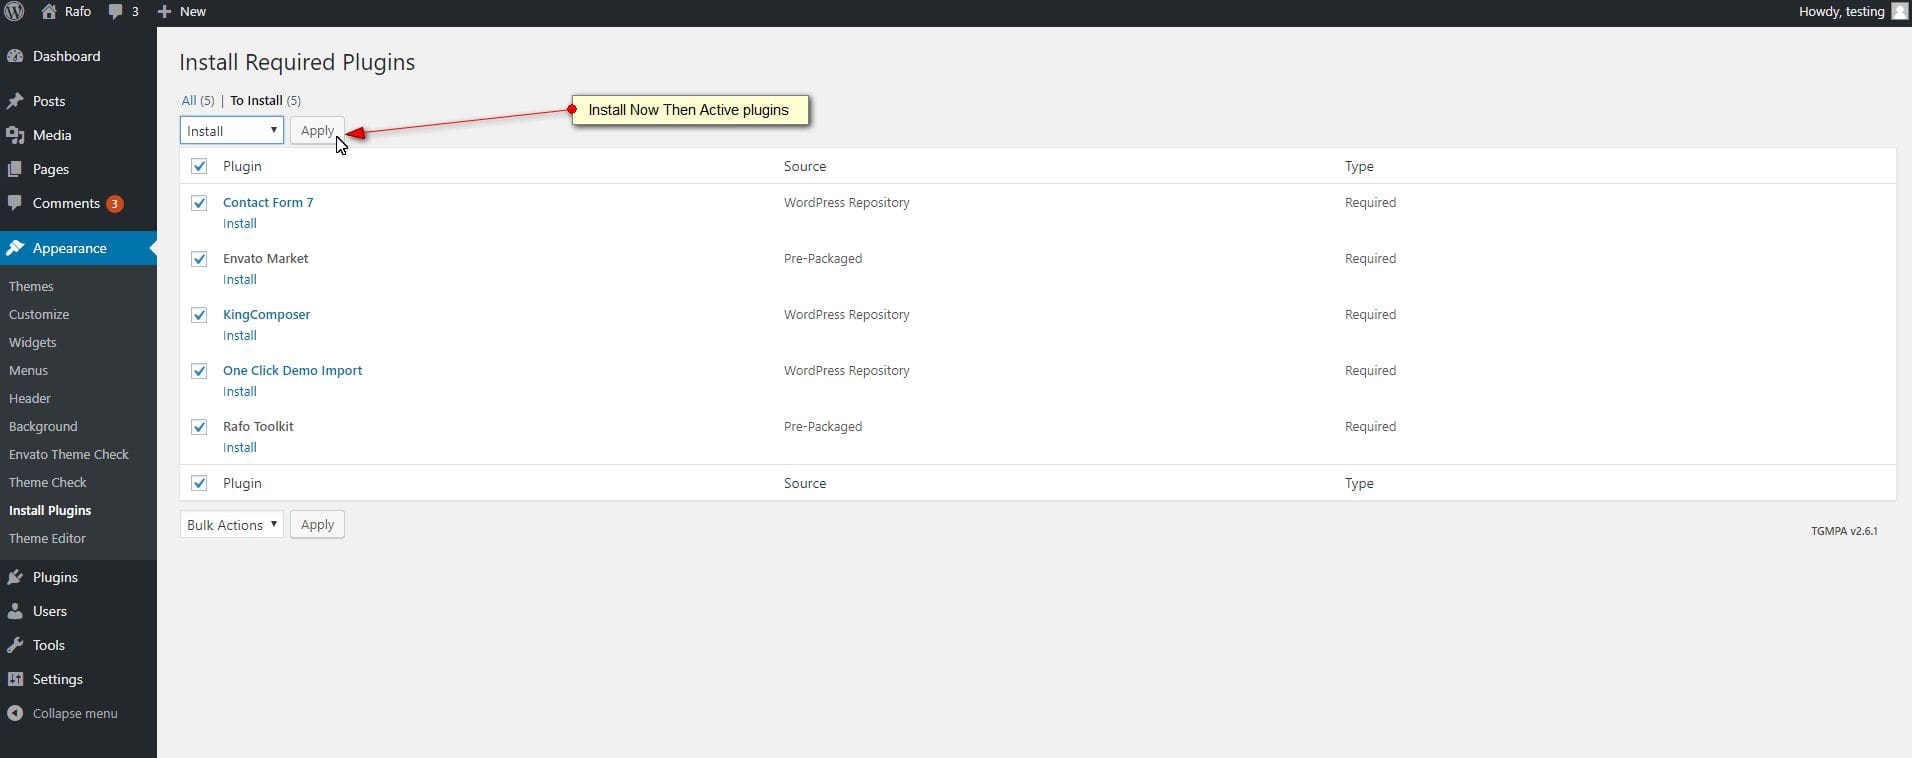Click the home icon beside Rafo

click(49, 12)
